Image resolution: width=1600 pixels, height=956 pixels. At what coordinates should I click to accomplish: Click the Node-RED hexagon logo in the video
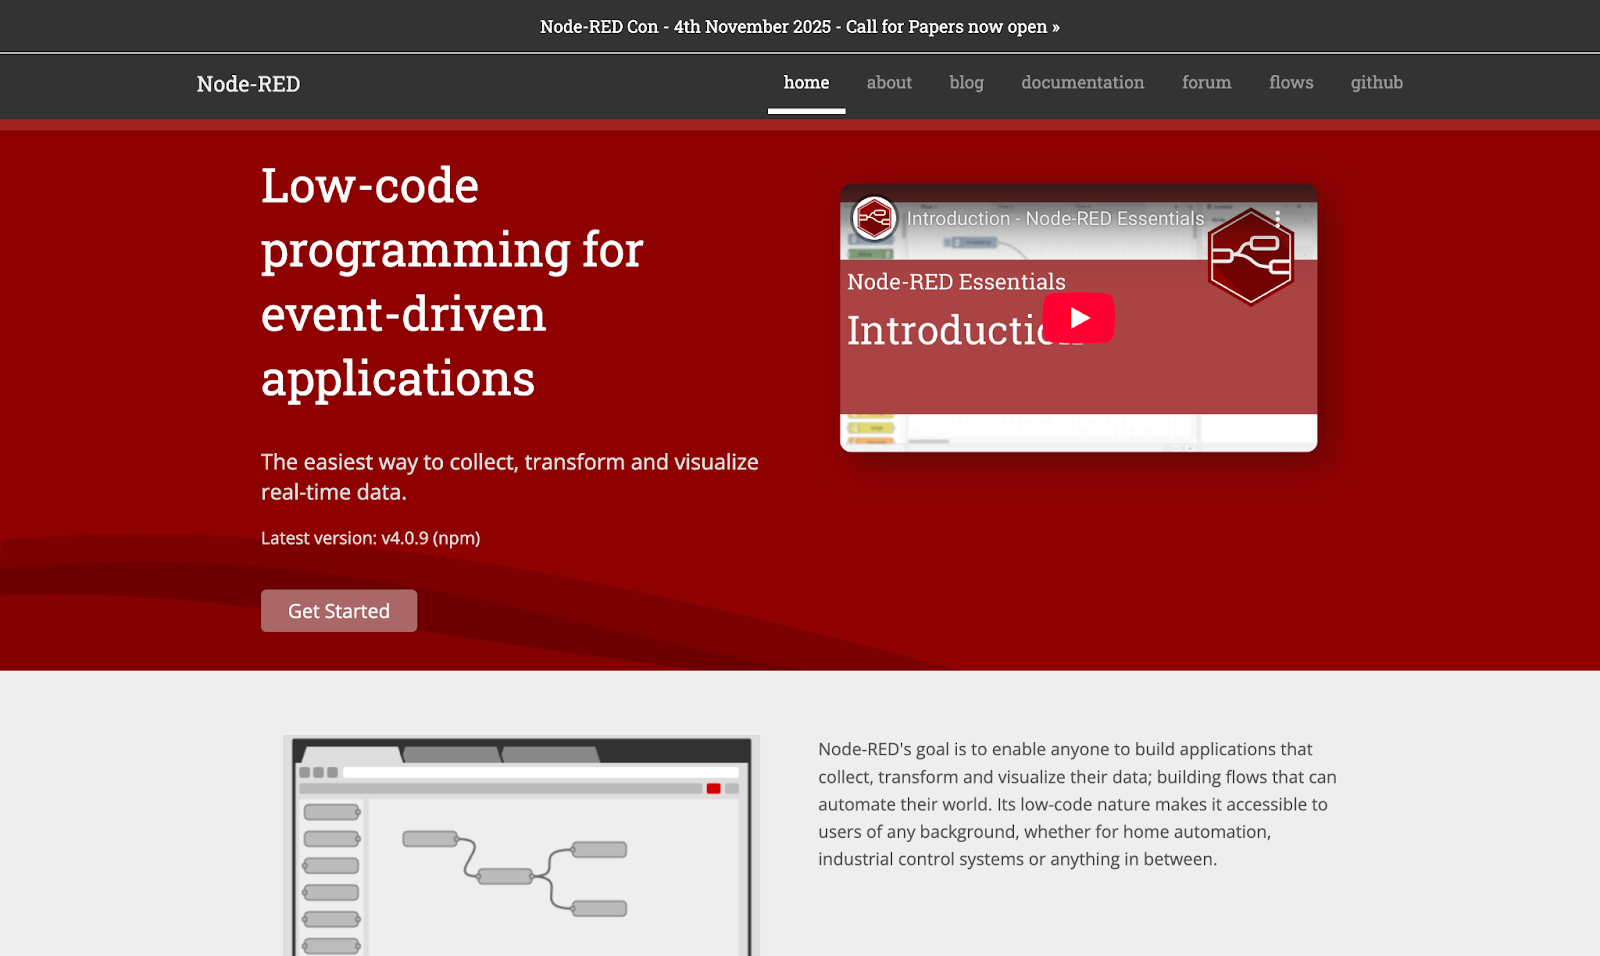1250,258
